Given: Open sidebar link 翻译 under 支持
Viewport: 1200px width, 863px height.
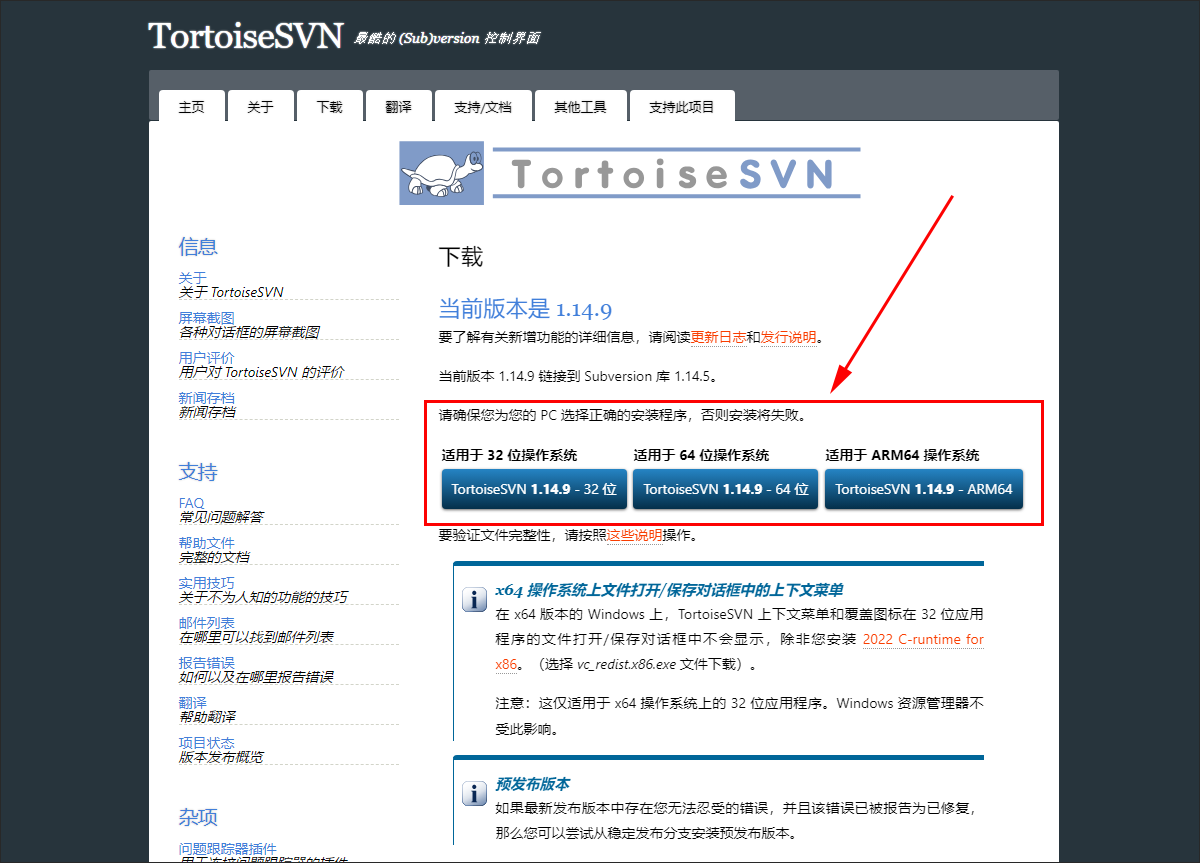Looking at the screenshot, I should [193, 703].
